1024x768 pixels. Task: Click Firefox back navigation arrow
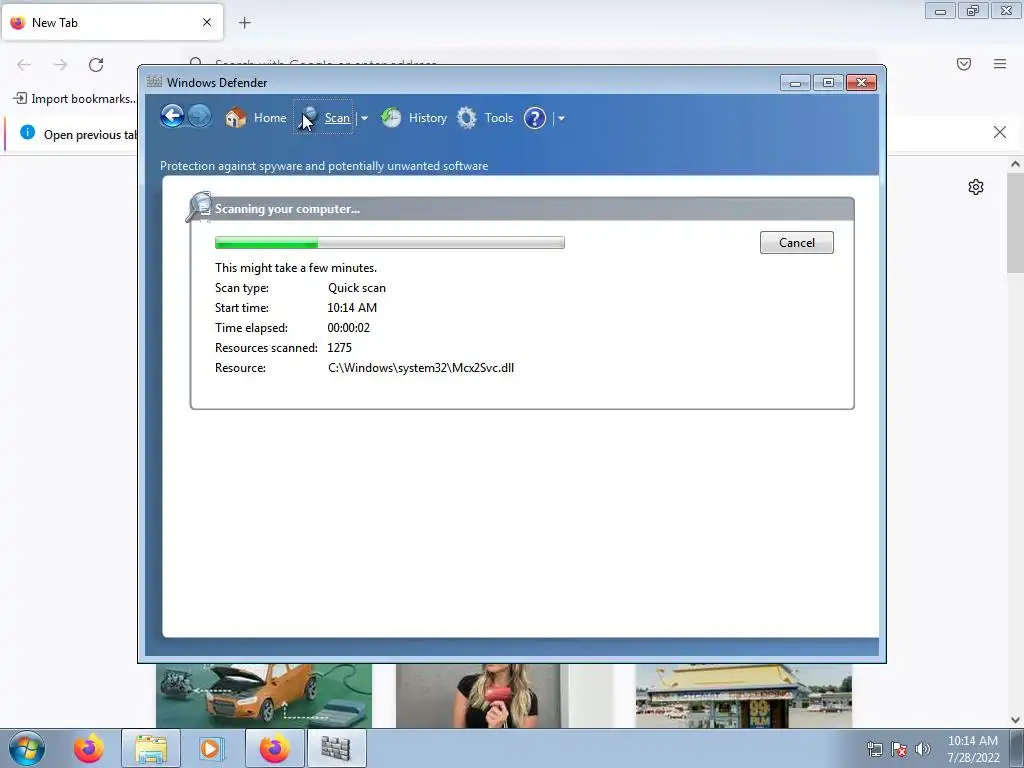24,64
